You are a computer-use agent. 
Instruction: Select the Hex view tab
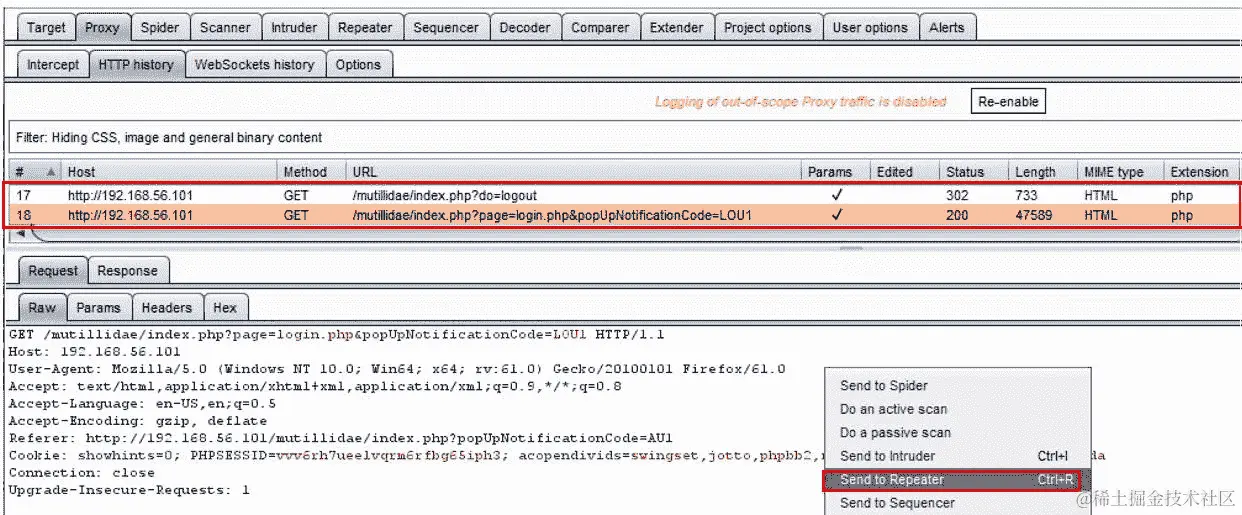(x=225, y=308)
